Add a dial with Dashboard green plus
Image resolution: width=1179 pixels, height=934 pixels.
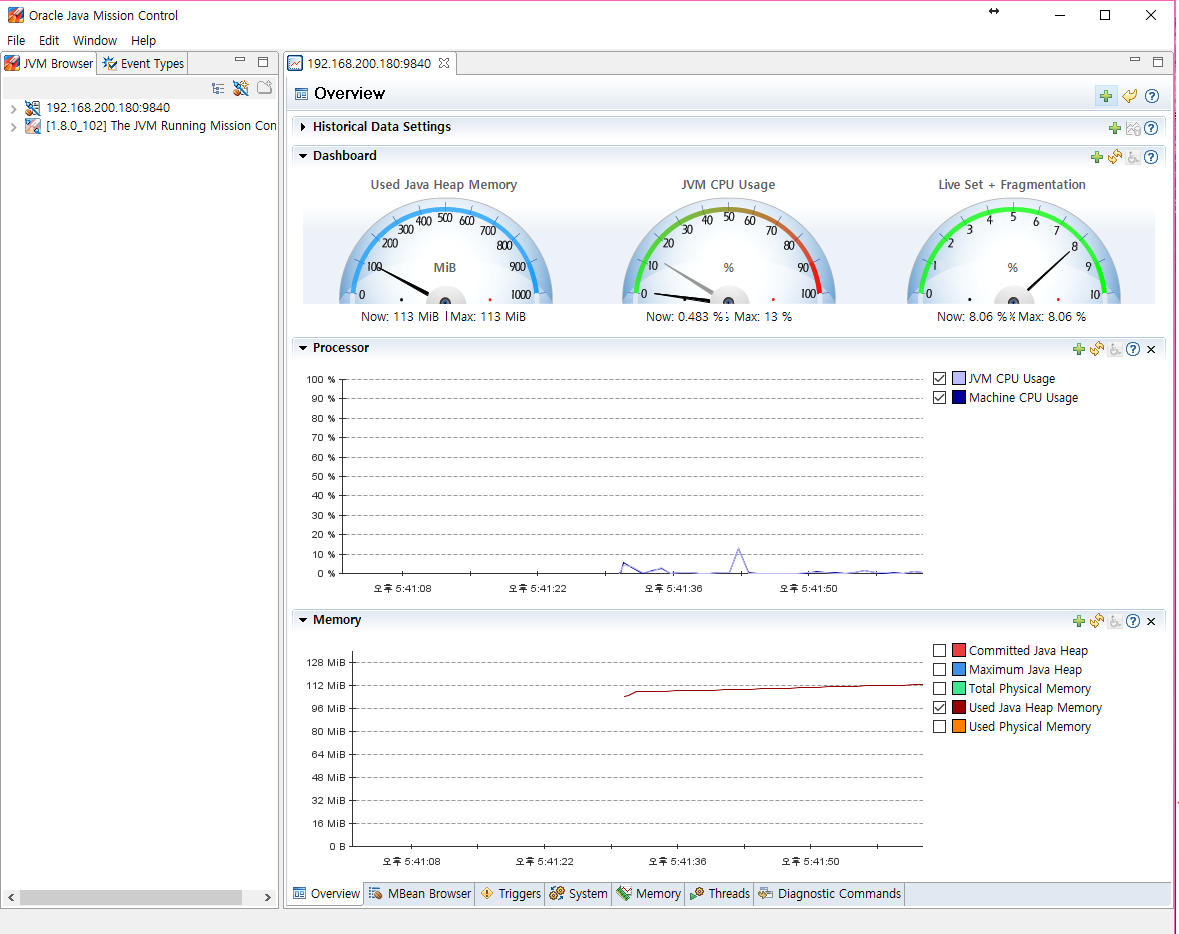[1097, 156]
